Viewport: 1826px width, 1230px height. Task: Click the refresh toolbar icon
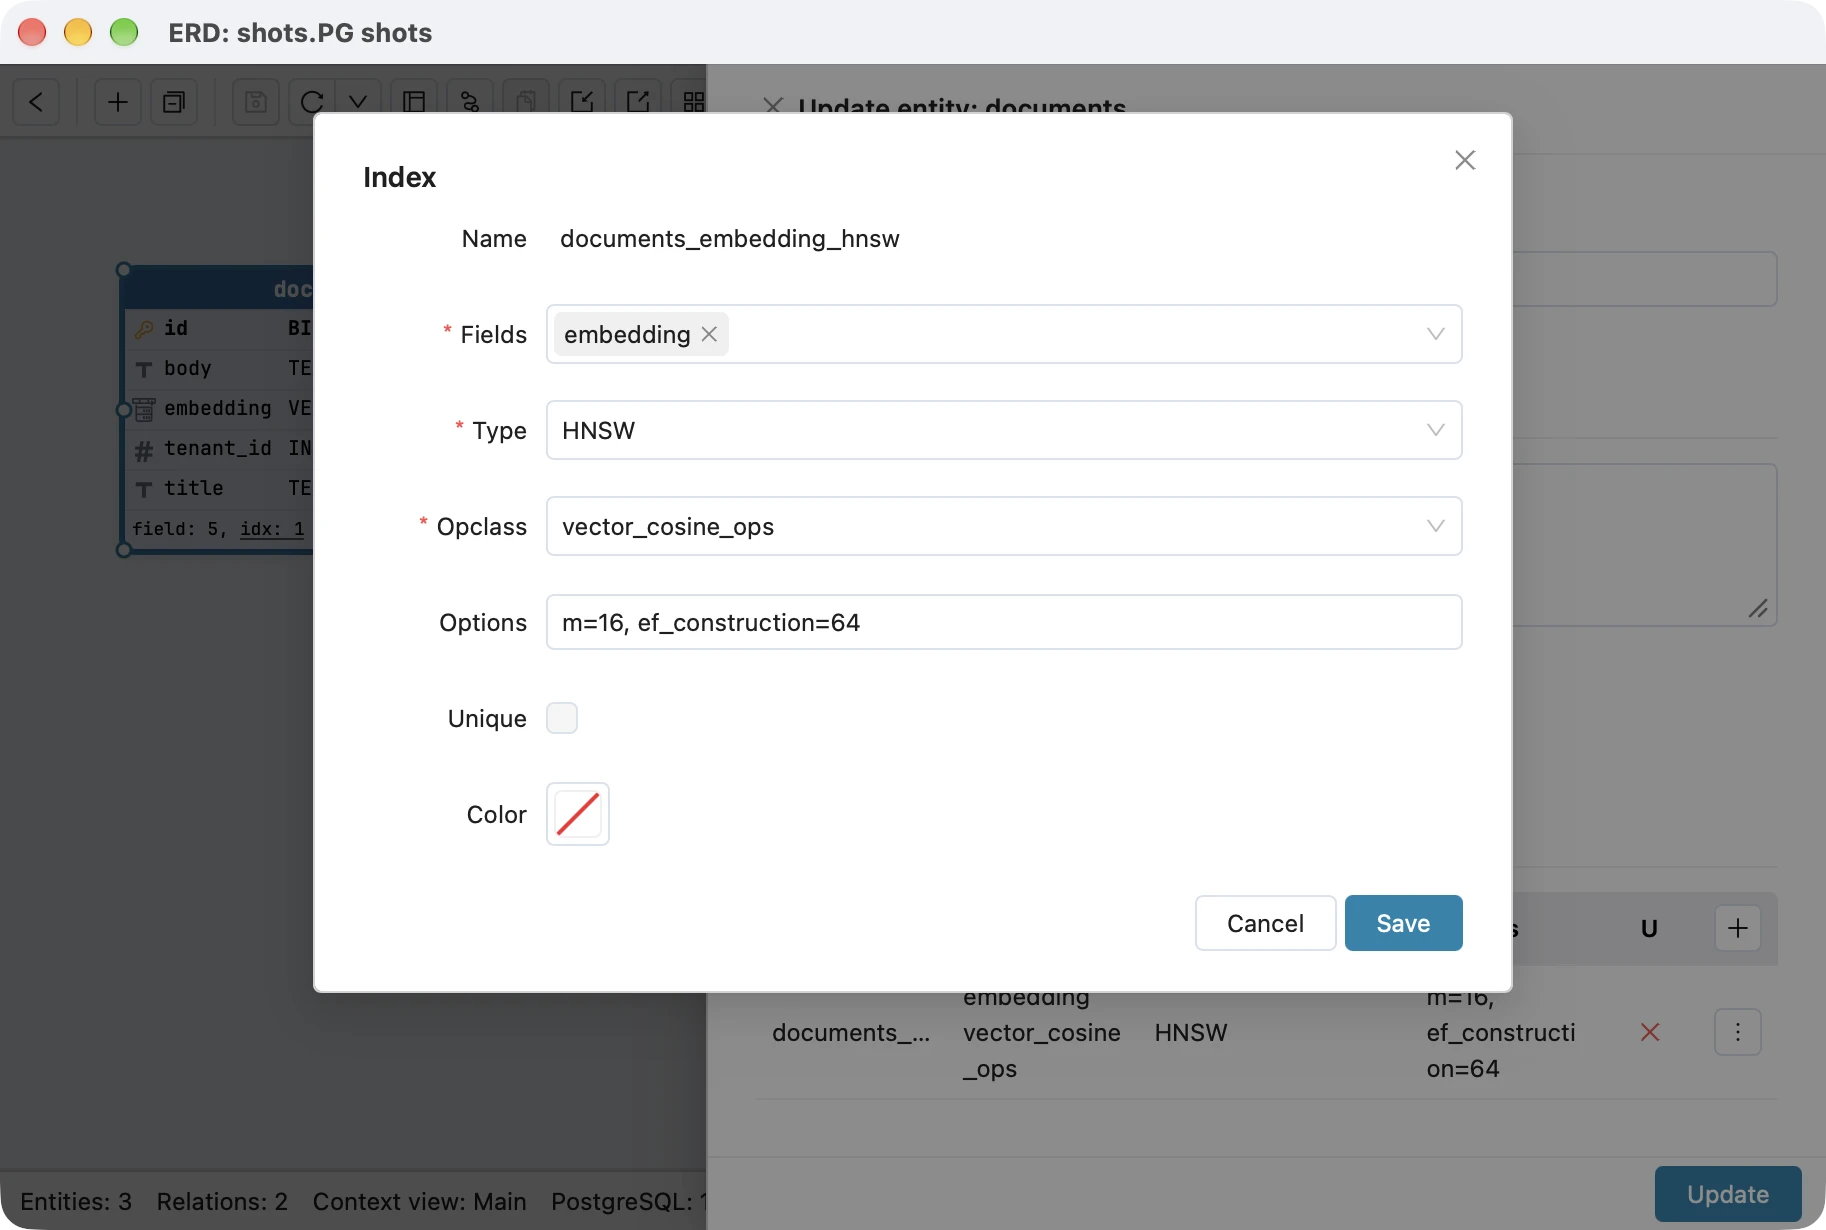pos(312,102)
